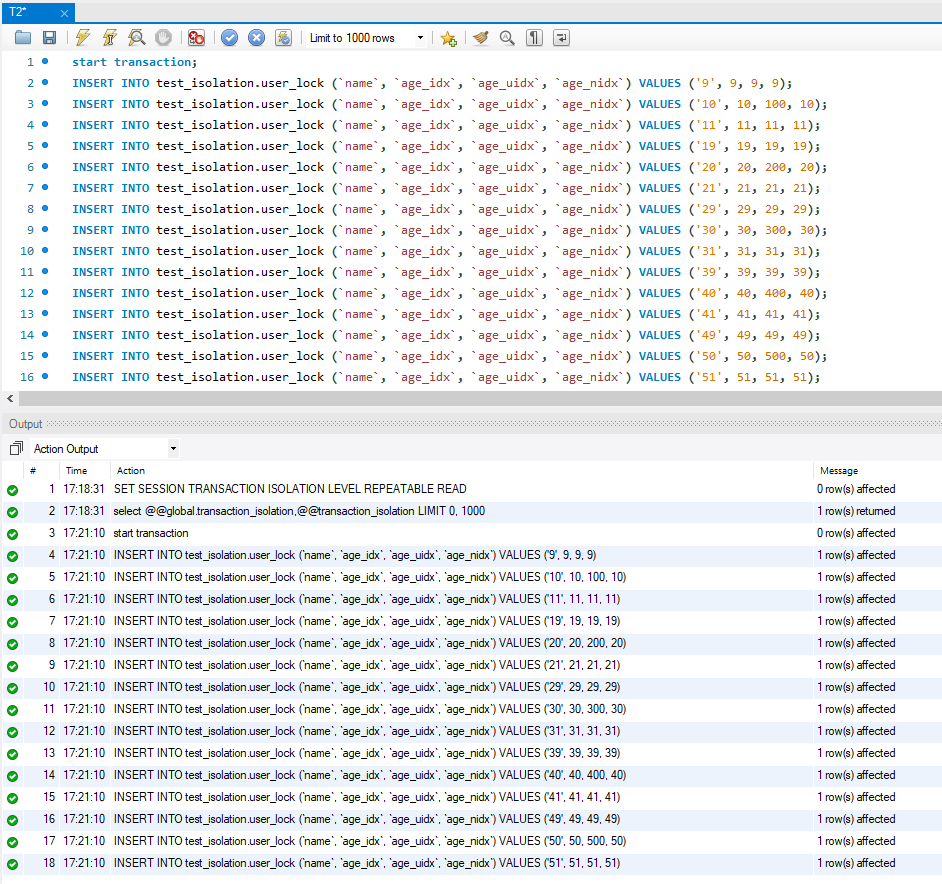The height and width of the screenshot is (884, 942).
Task: Toggle invisible characters with the pilcrow icon
Action: click(534, 38)
